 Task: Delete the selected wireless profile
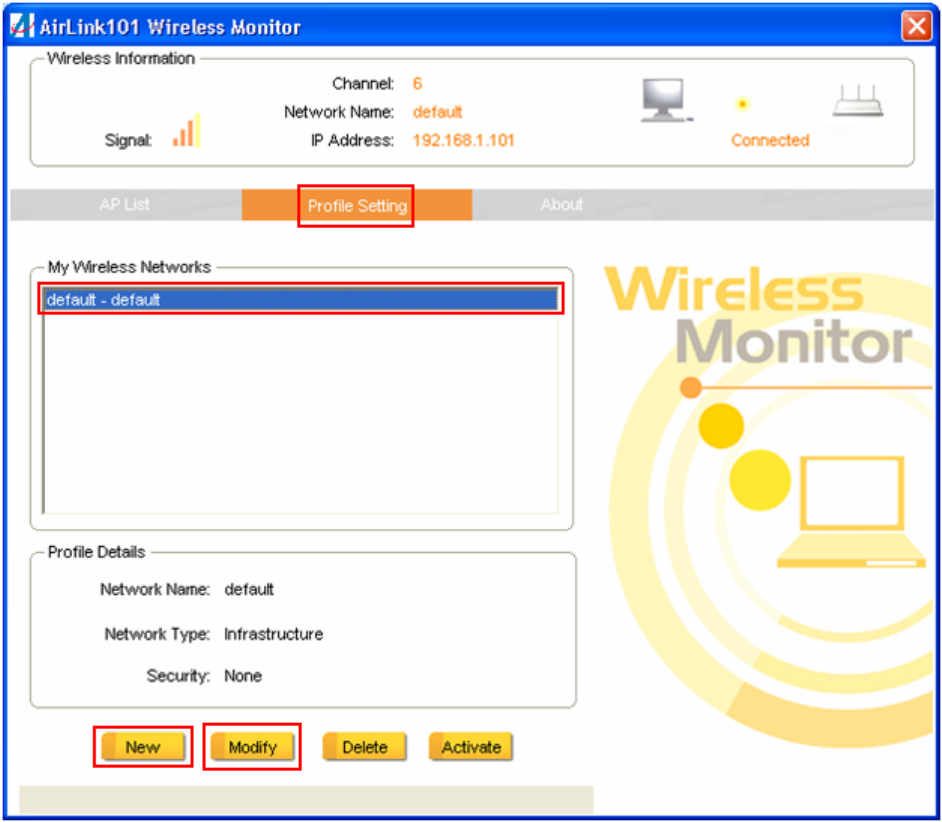pos(365,747)
